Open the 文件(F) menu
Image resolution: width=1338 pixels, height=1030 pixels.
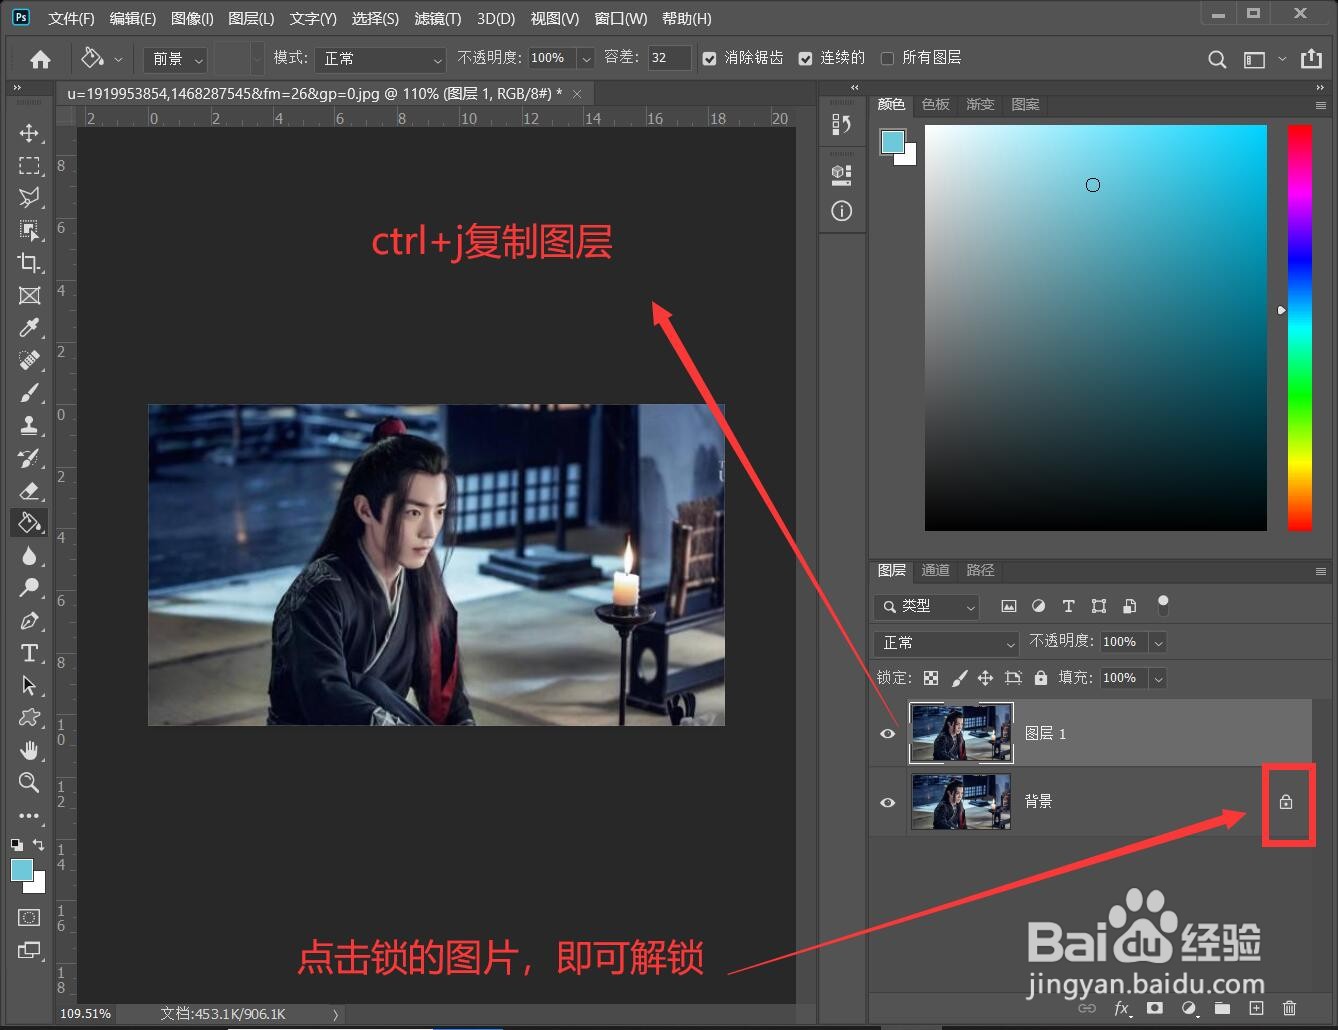pyautogui.click(x=71, y=19)
